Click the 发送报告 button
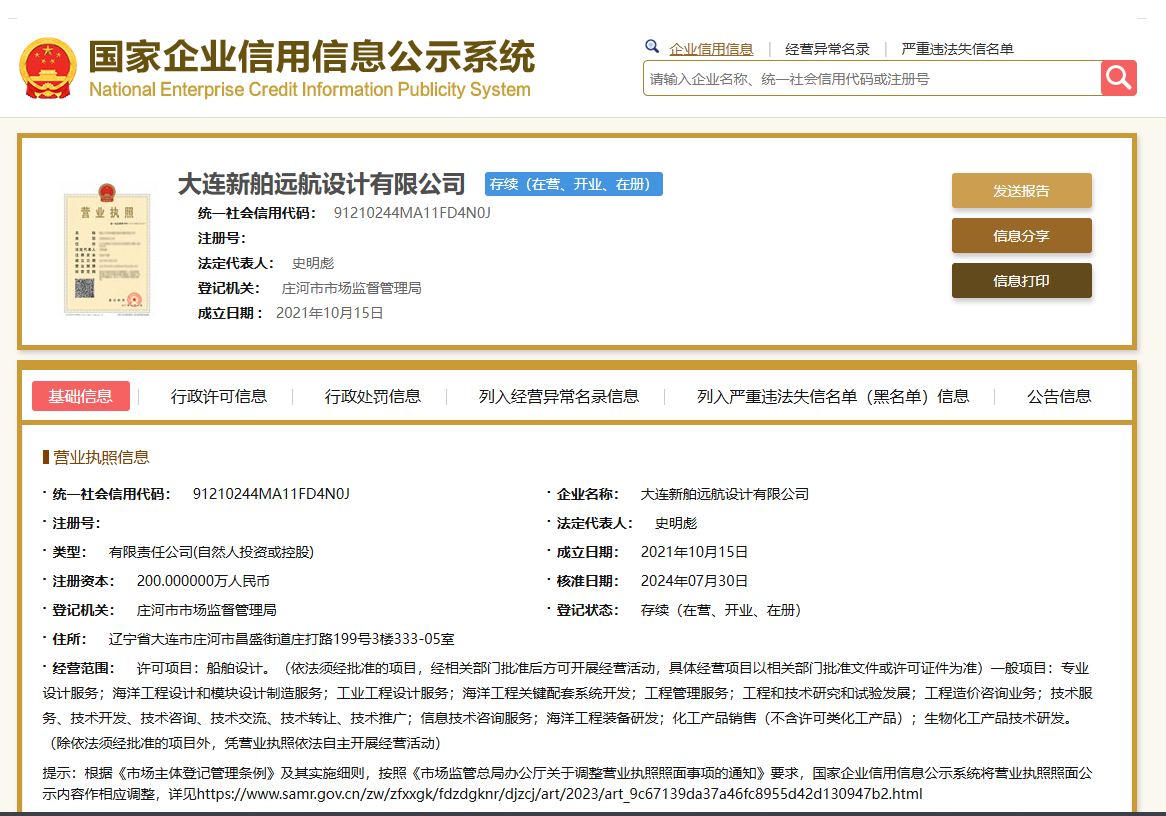This screenshot has width=1166, height=816. coord(1021,191)
